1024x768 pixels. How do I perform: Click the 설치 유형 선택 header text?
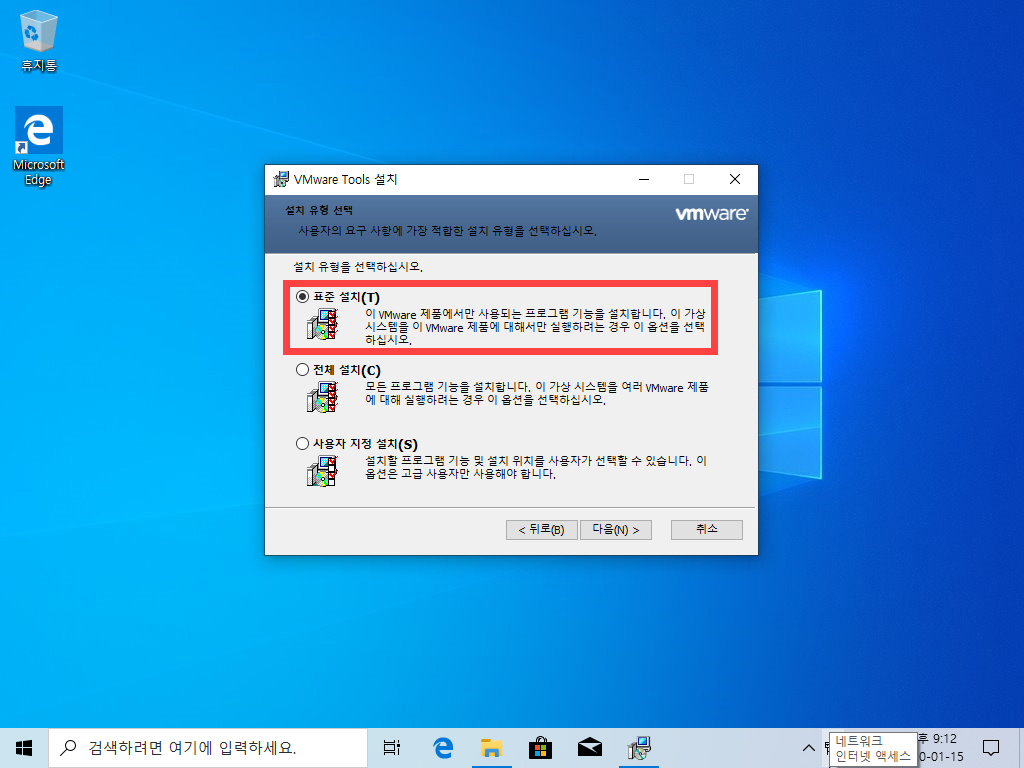tap(319, 210)
